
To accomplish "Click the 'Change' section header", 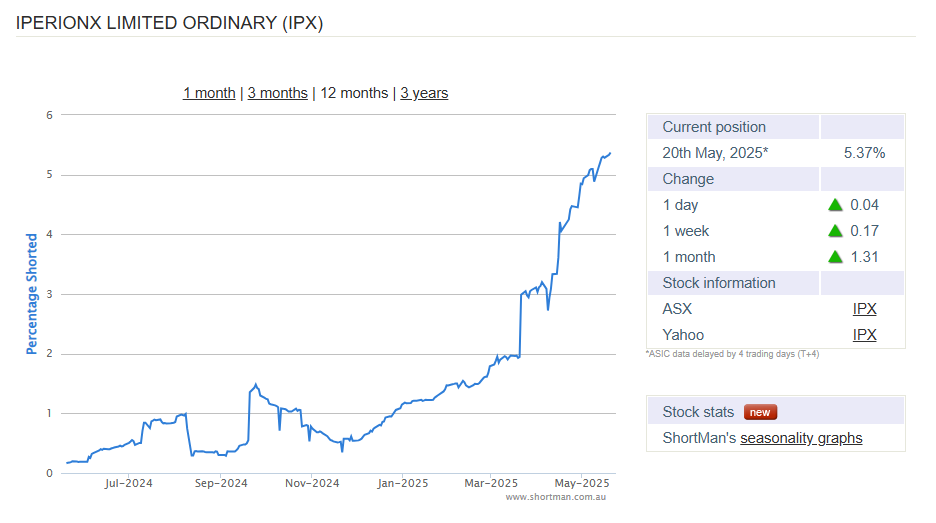I will pos(688,179).
